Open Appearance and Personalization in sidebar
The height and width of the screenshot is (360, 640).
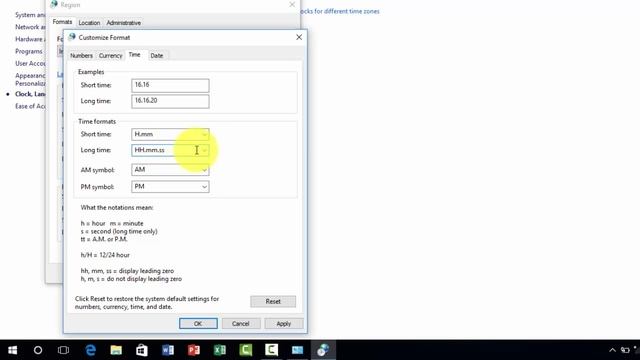(30, 80)
